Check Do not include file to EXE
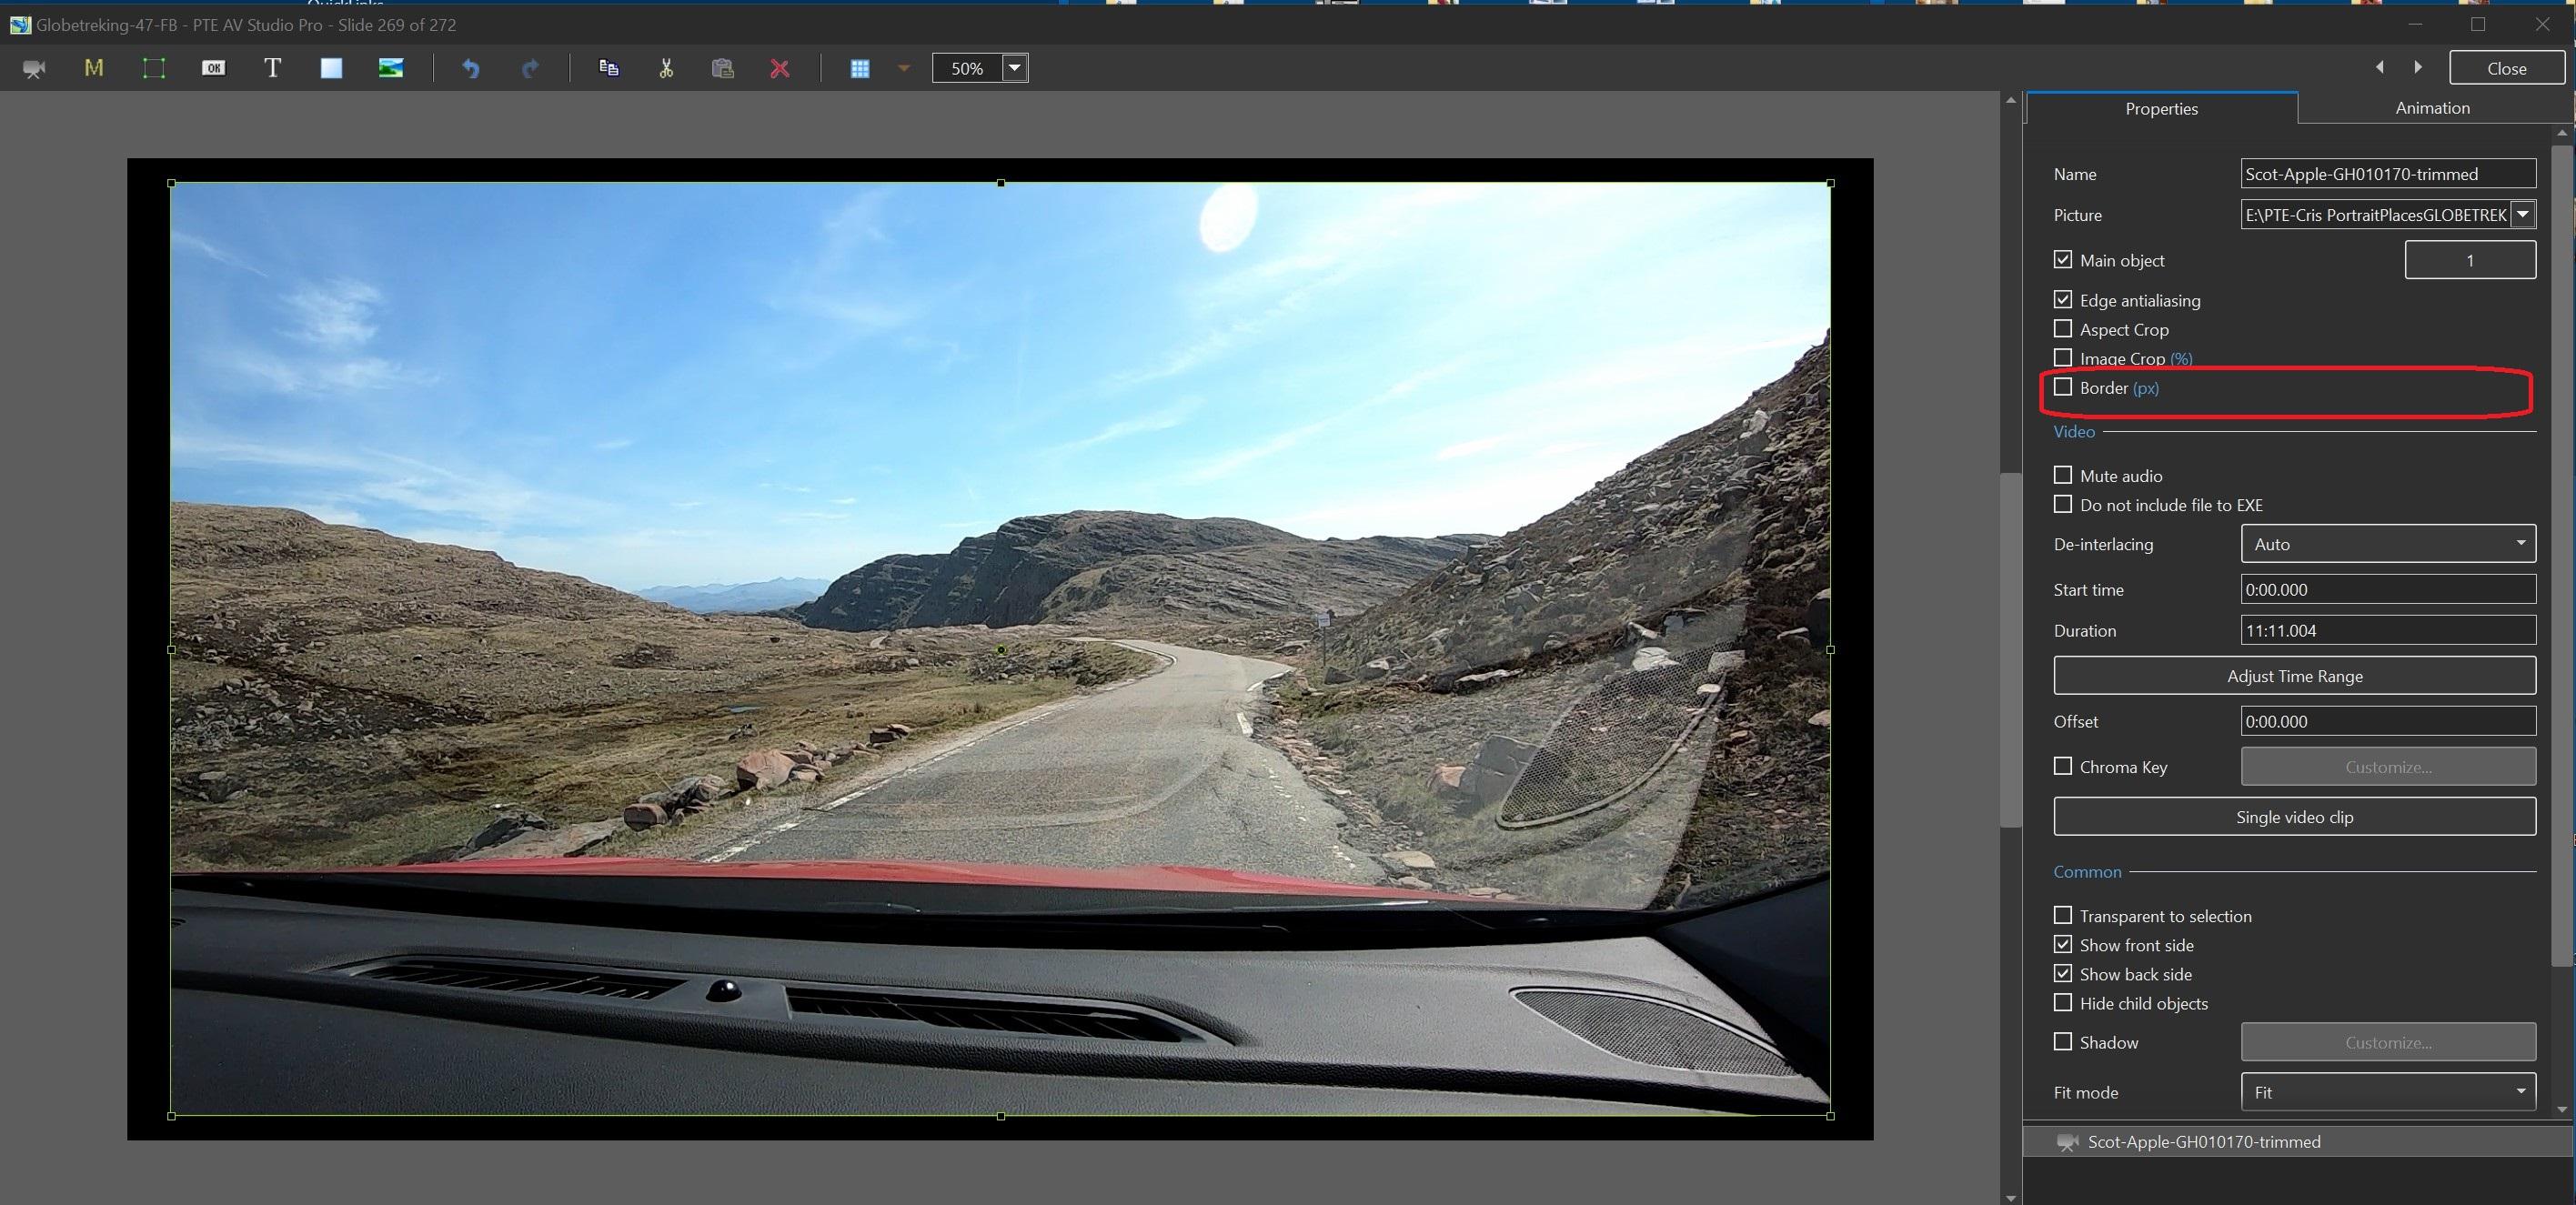 pyautogui.click(x=2063, y=503)
